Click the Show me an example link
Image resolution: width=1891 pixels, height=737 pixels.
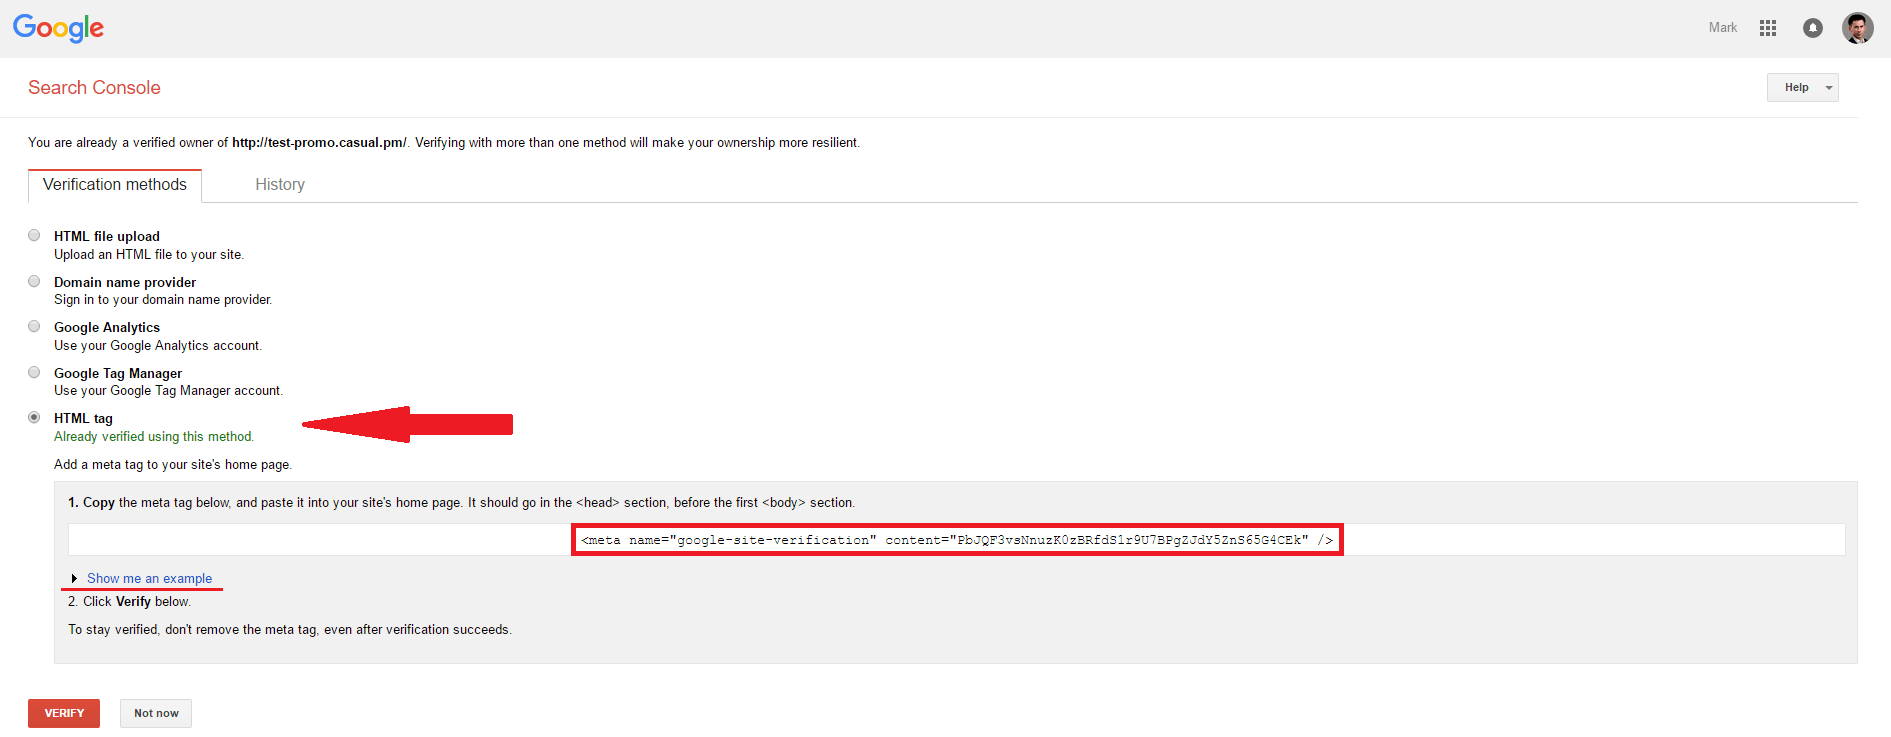pyautogui.click(x=149, y=579)
